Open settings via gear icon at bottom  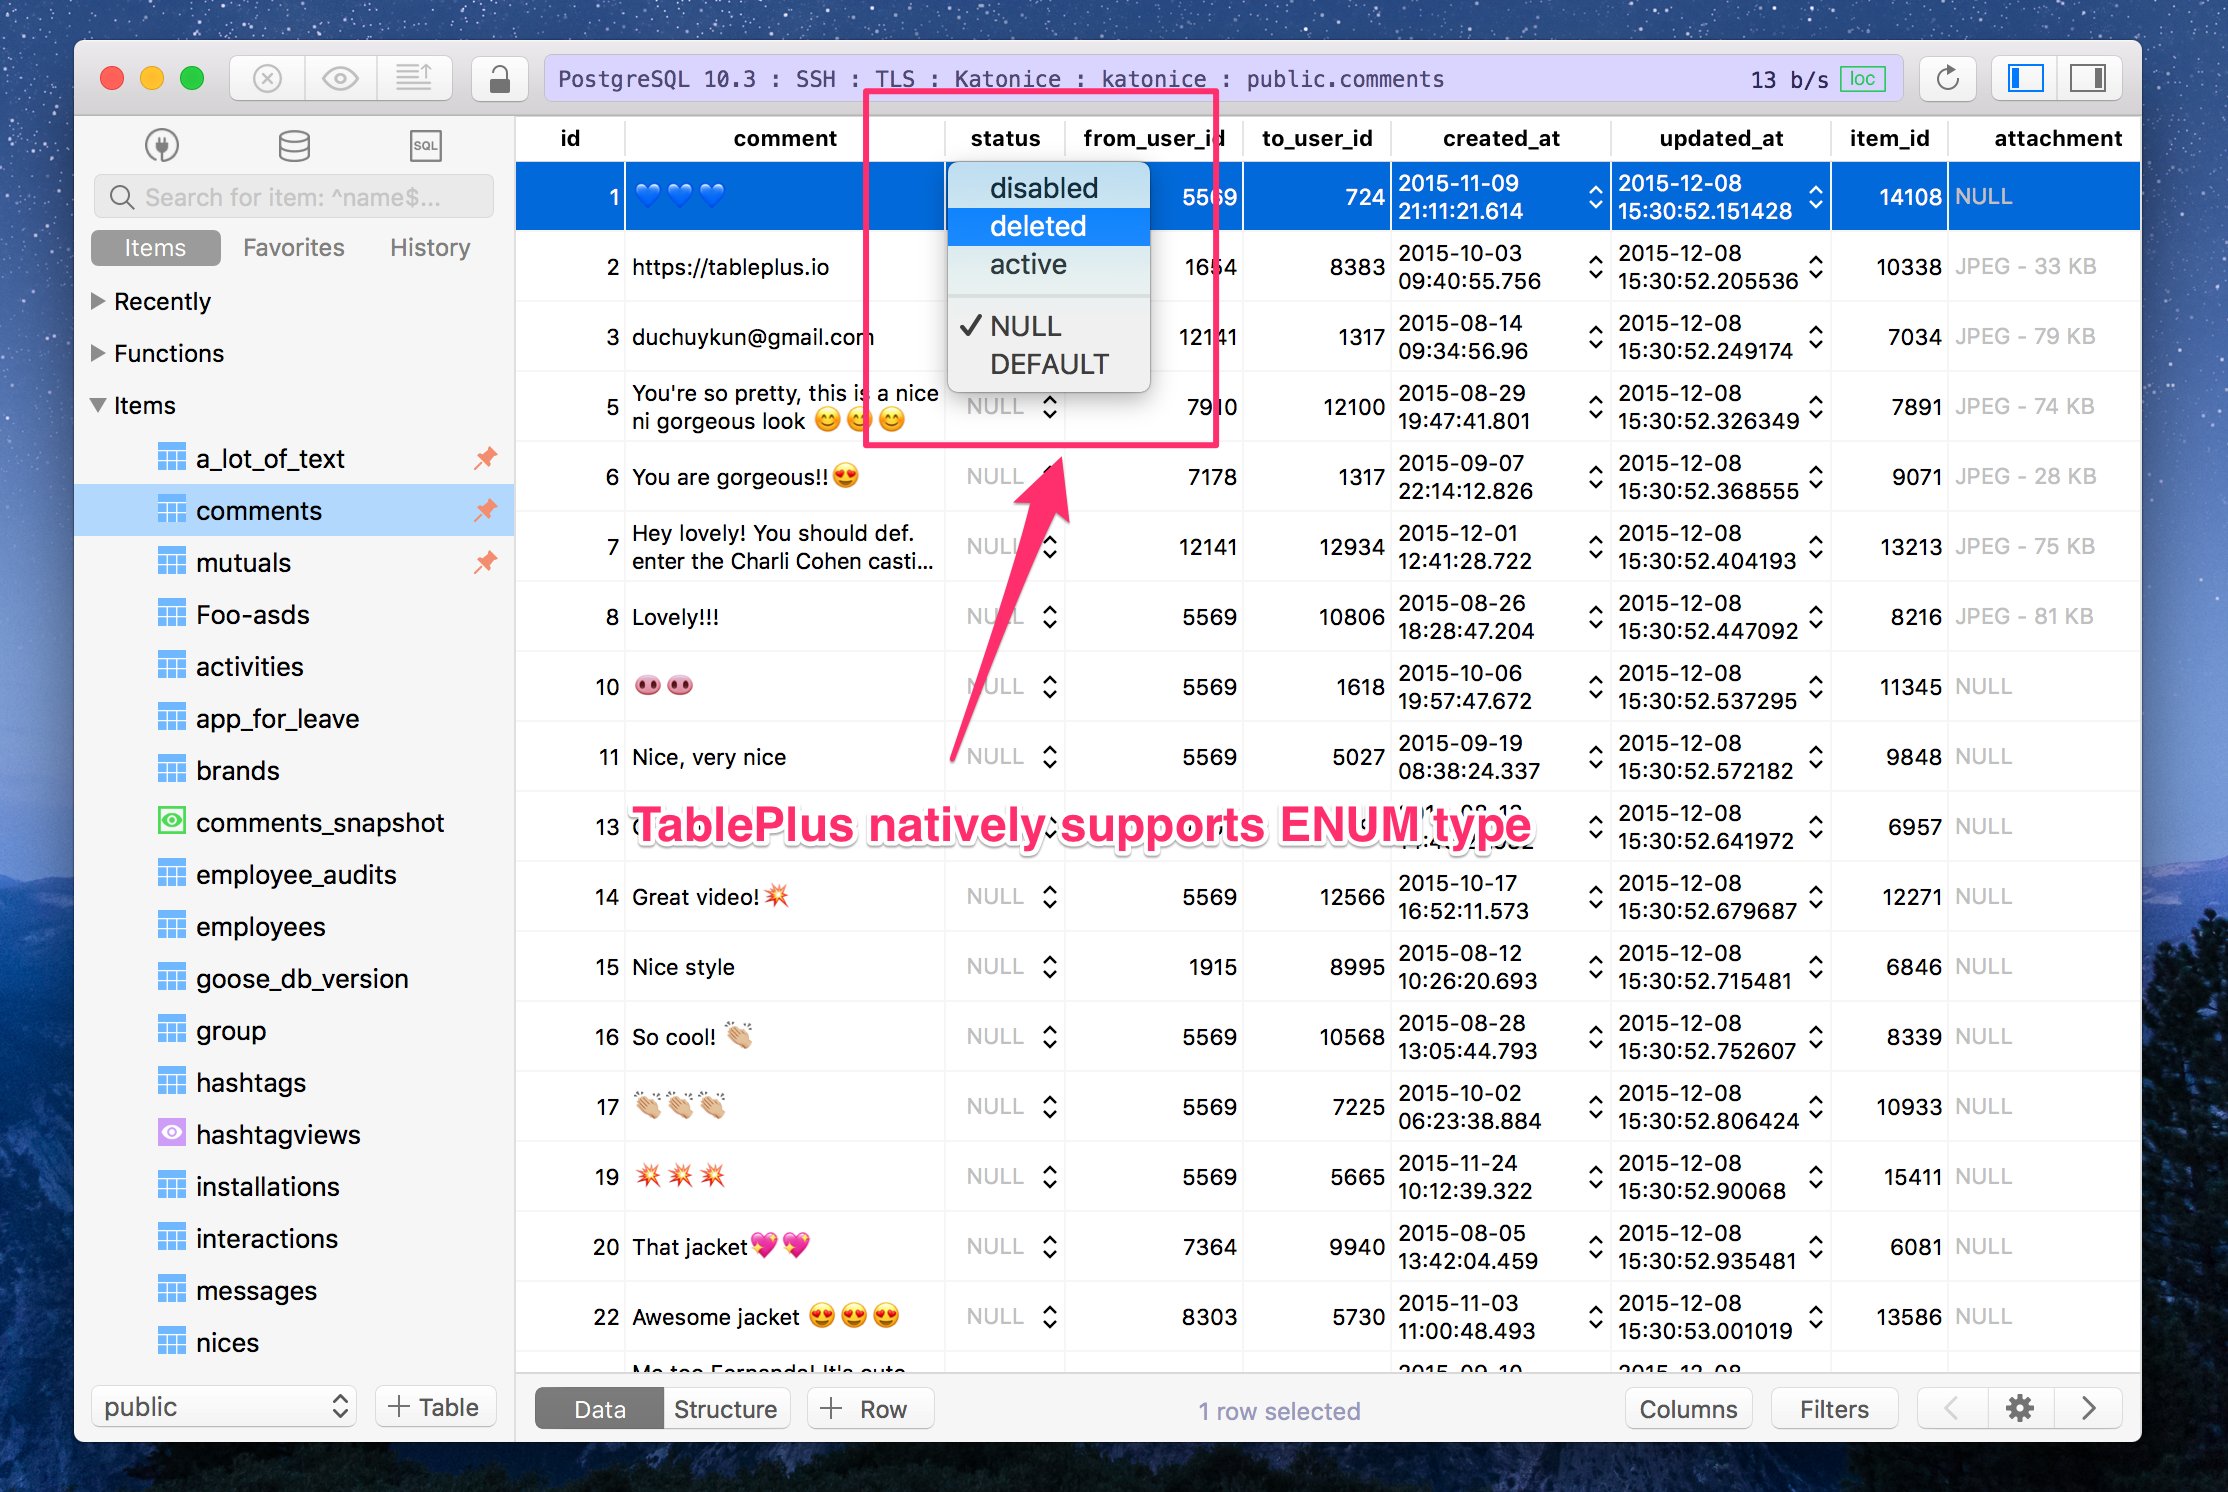pyautogui.click(x=2019, y=1407)
